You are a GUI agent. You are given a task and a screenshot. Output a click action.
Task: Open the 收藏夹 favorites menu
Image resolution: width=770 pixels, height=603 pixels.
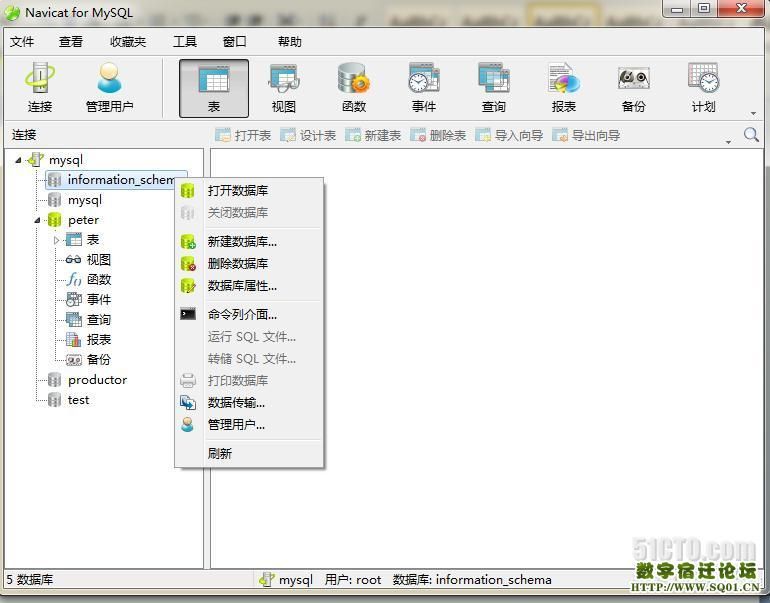point(128,42)
